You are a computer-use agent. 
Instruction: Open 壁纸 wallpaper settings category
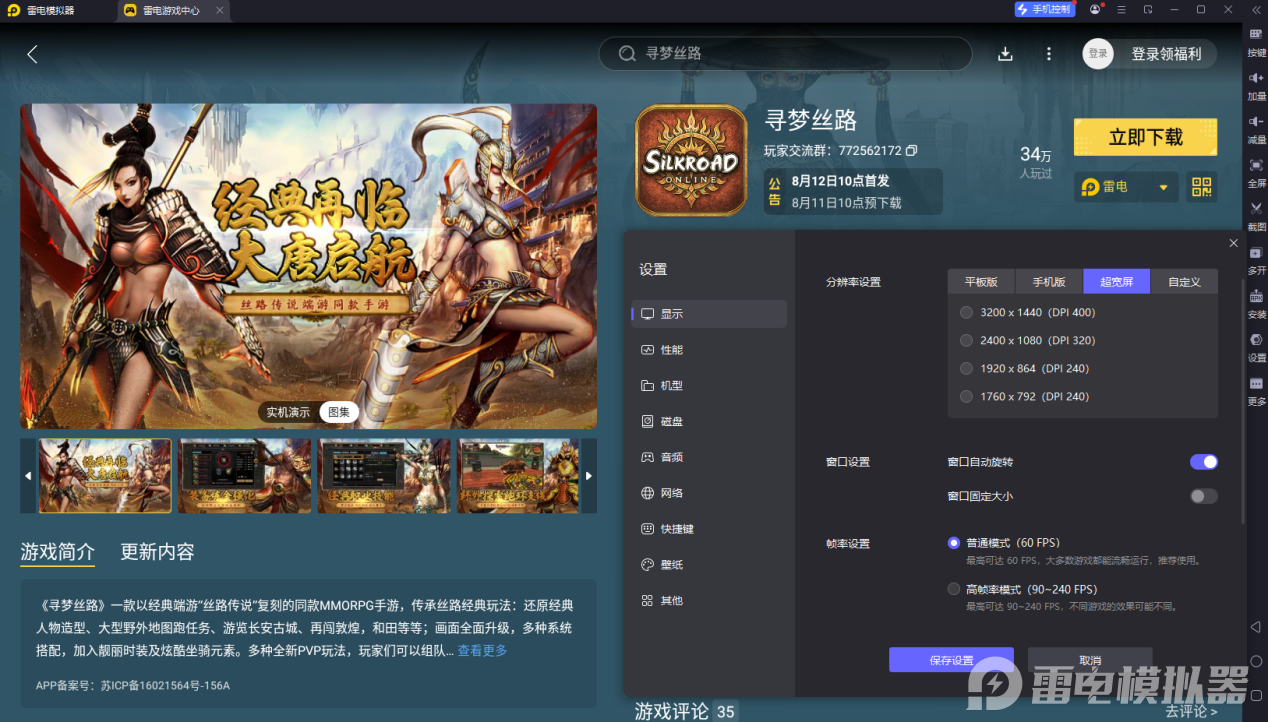709,565
